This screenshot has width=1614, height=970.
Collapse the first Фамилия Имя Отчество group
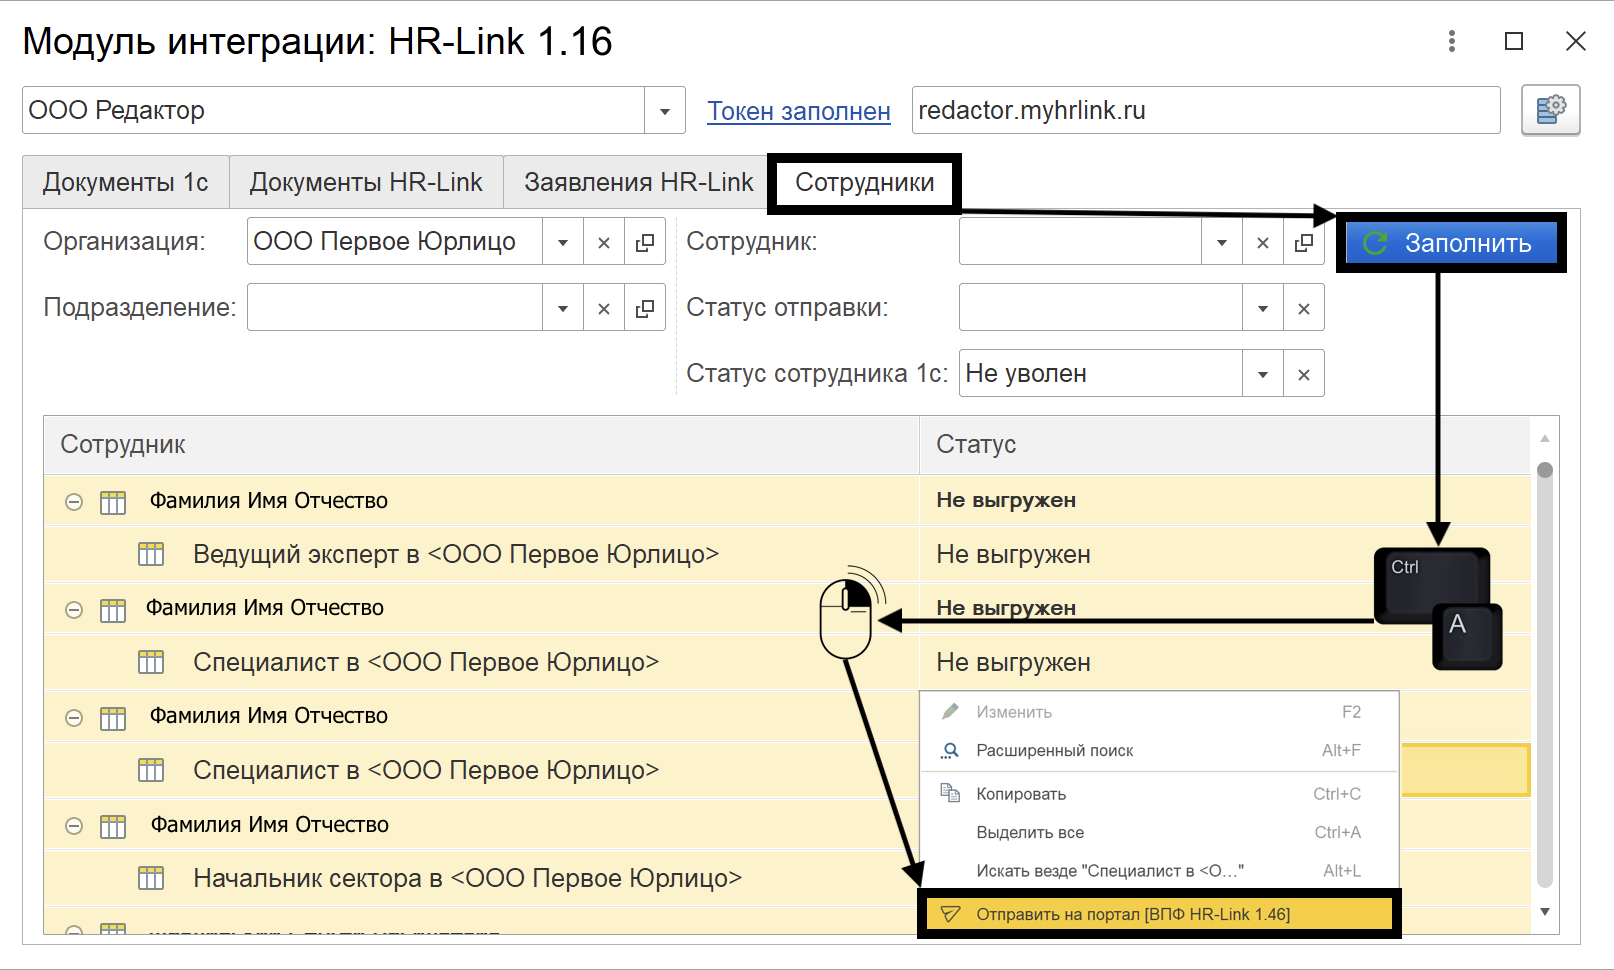coord(74,502)
